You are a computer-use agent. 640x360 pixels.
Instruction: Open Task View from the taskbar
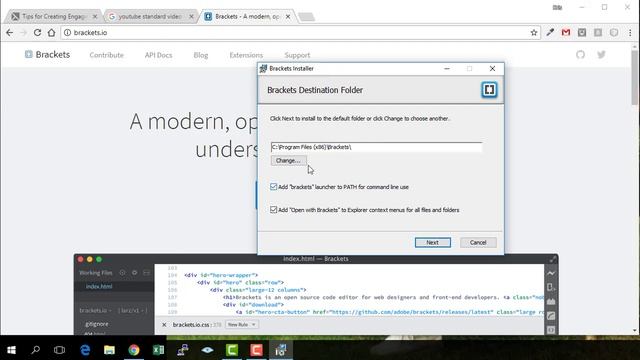coord(60,350)
